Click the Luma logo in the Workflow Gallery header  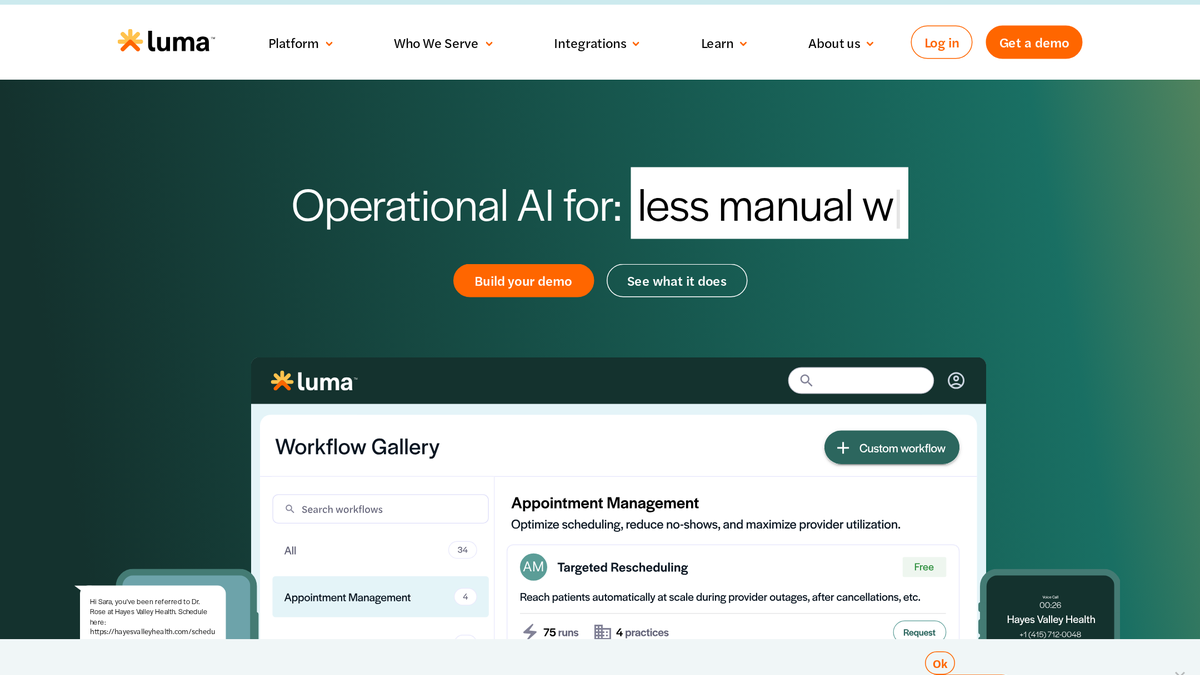coord(314,381)
